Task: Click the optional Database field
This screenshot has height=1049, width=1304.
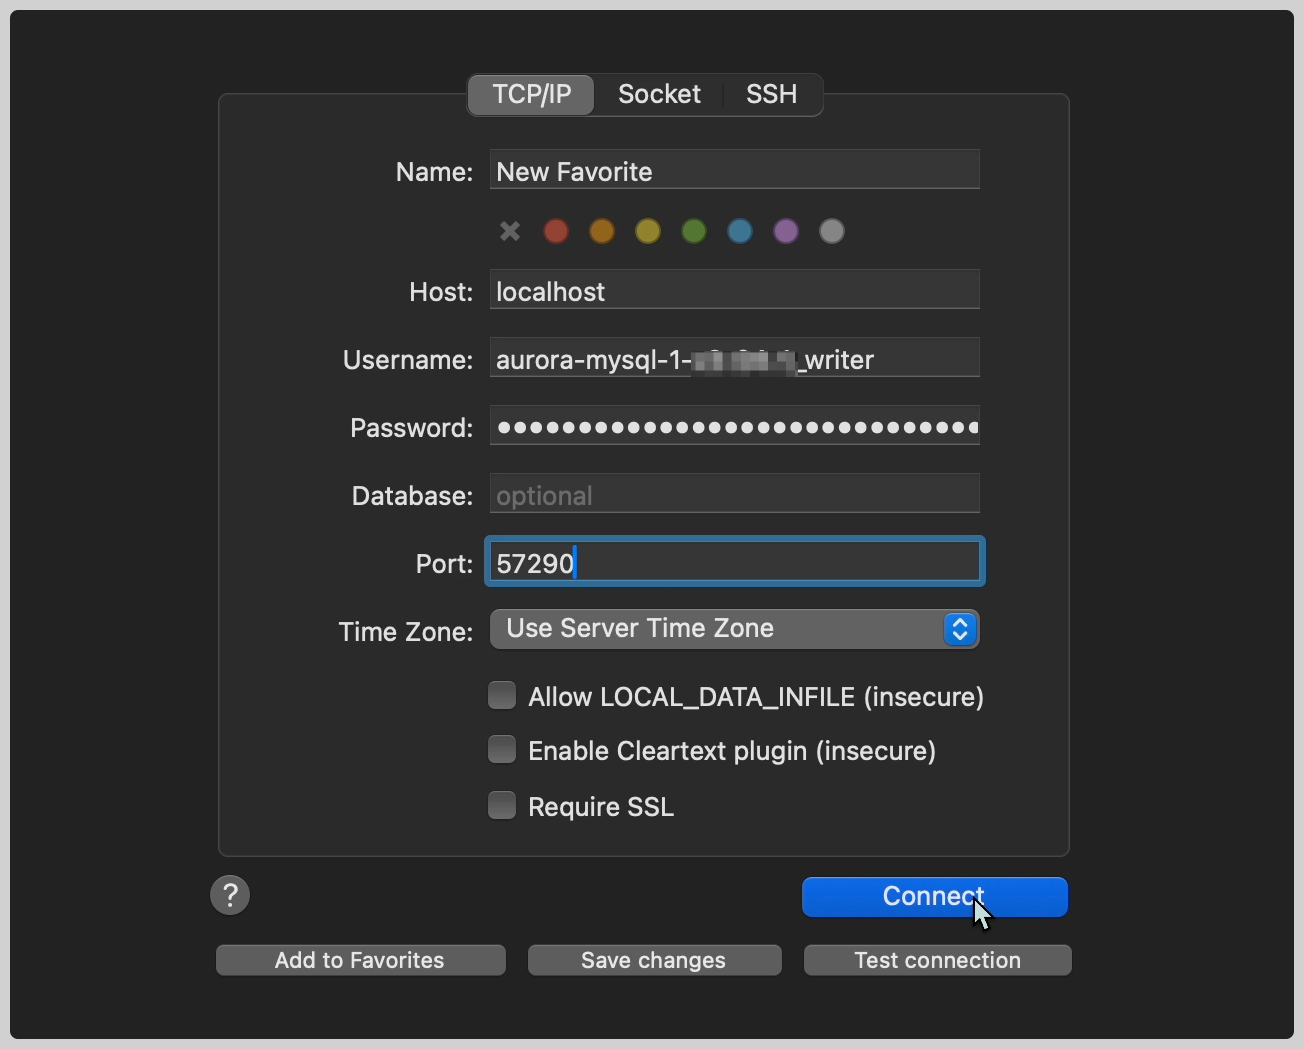Action: tap(734, 494)
